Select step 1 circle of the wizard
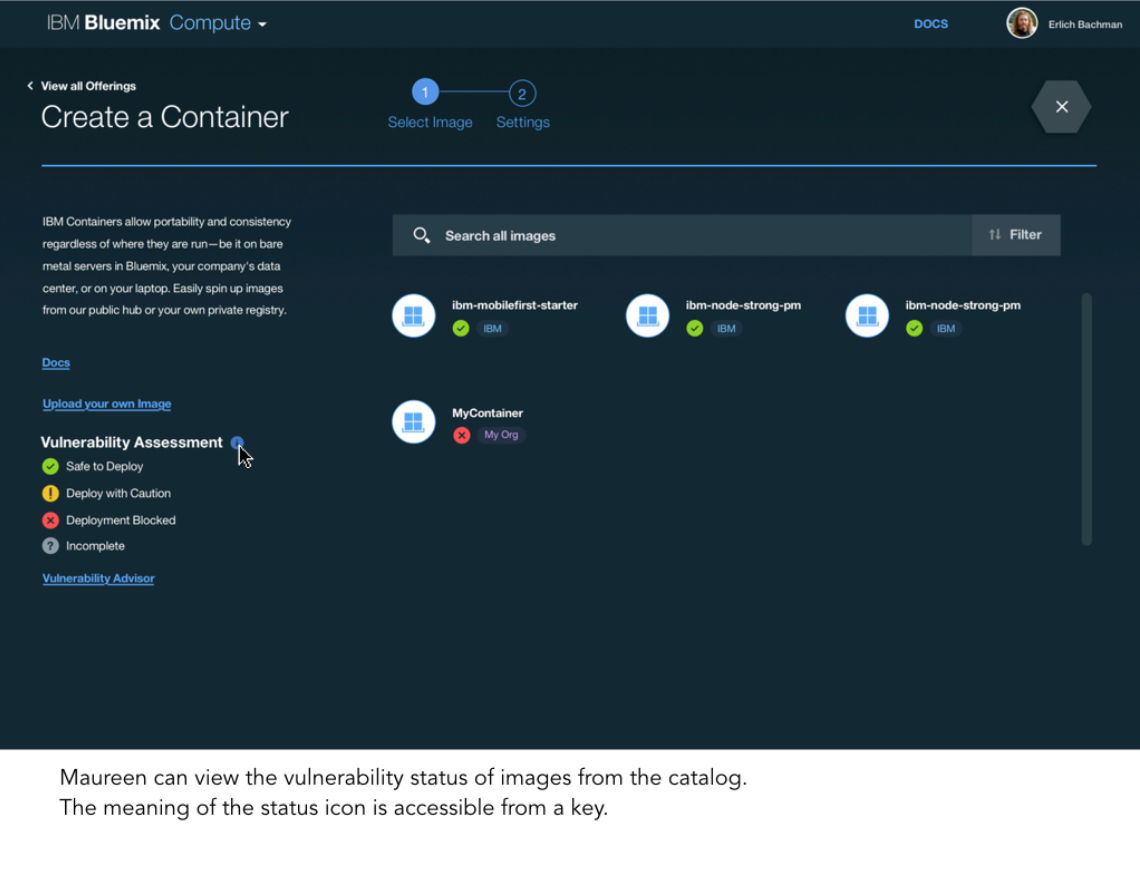This screenshot has width=1140, height=880. 425,92
